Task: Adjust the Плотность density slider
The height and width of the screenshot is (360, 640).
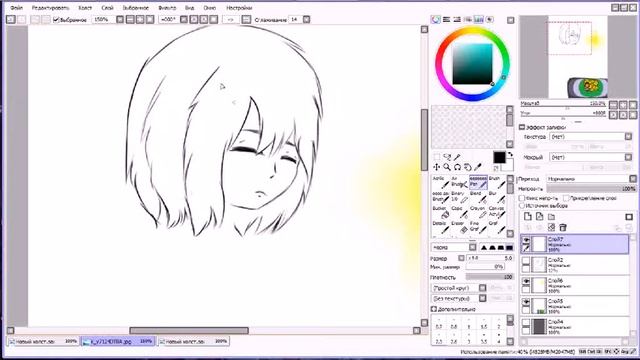Action: click(489, 277)
